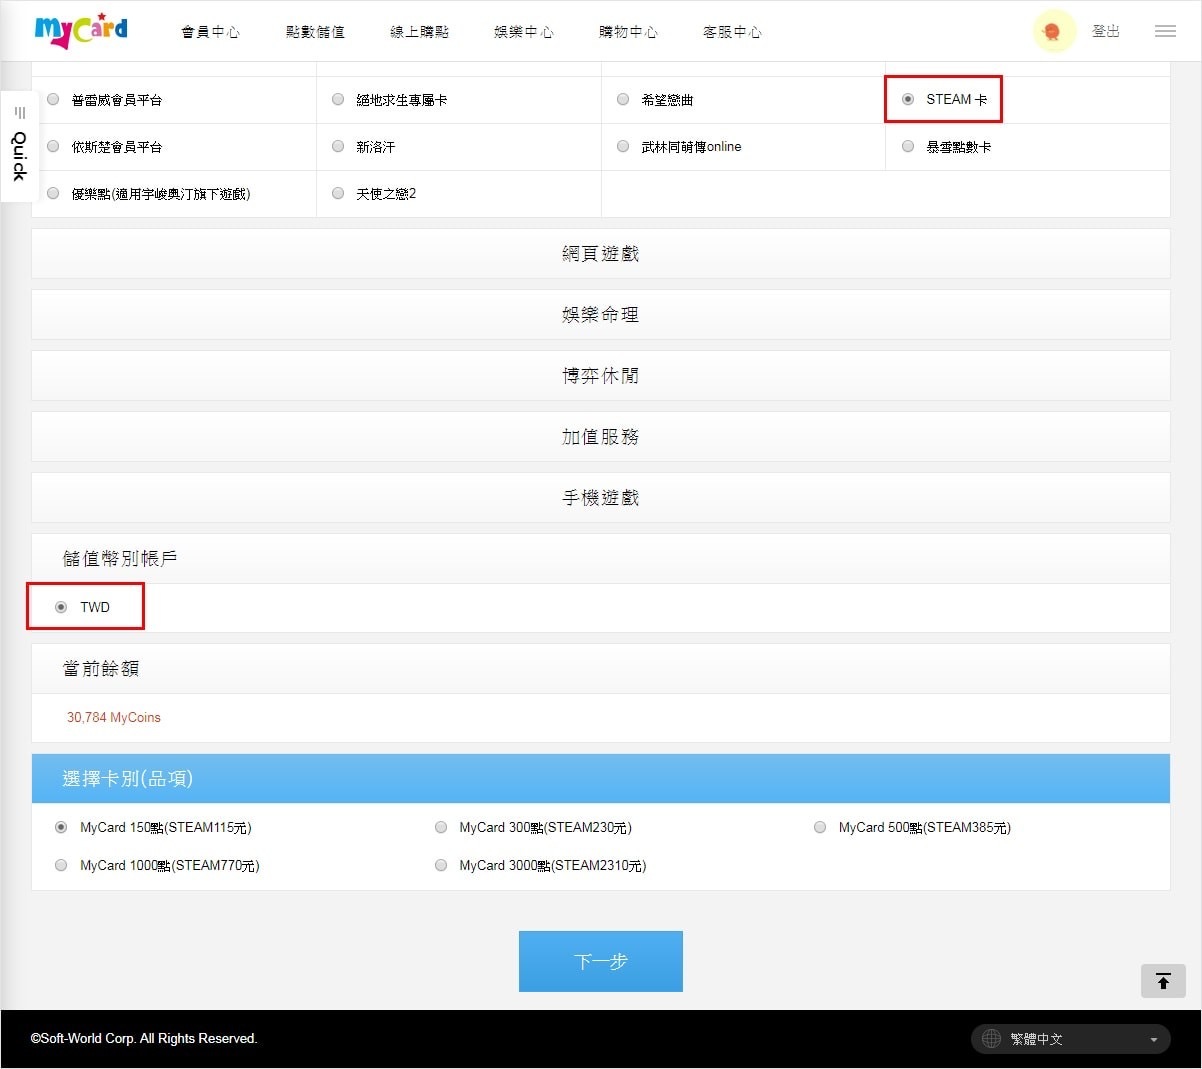Open the MyCard logo homepage
The height and width of the screenshot is (1069, 1202).
click(81, 30)
